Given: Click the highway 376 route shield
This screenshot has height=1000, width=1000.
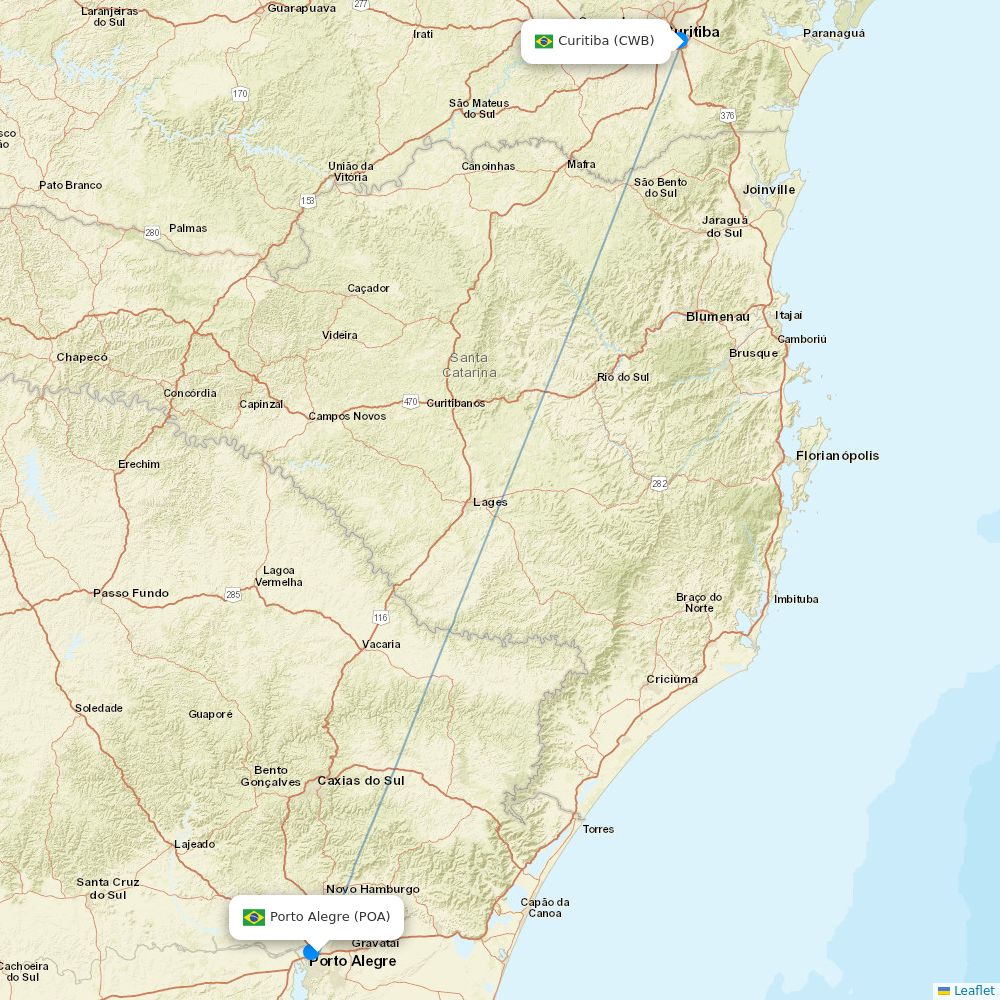Looking at the screenshot, I should [726, 115].
